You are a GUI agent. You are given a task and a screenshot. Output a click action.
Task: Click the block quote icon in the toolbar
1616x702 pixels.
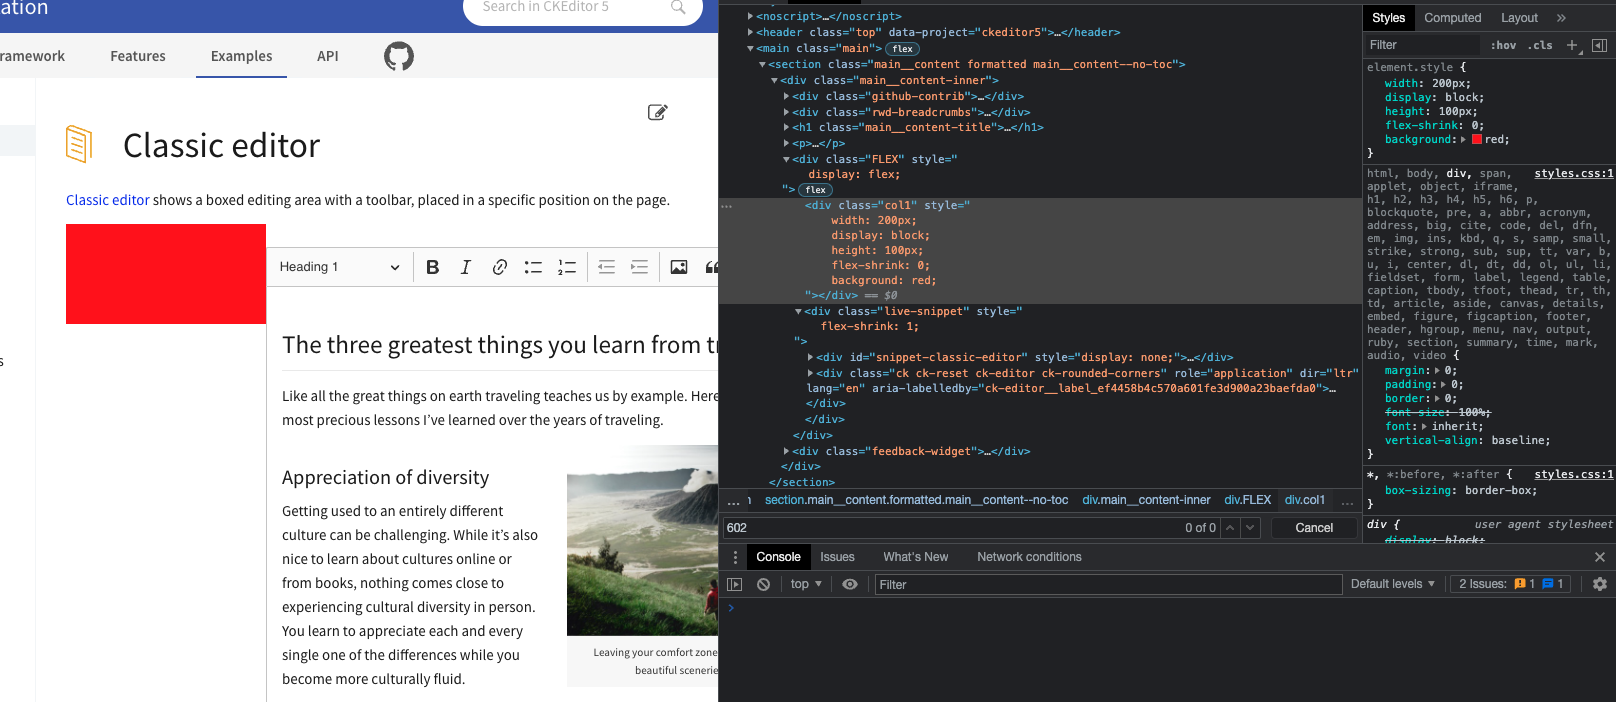pyautogui.click(x=711, y=267)
